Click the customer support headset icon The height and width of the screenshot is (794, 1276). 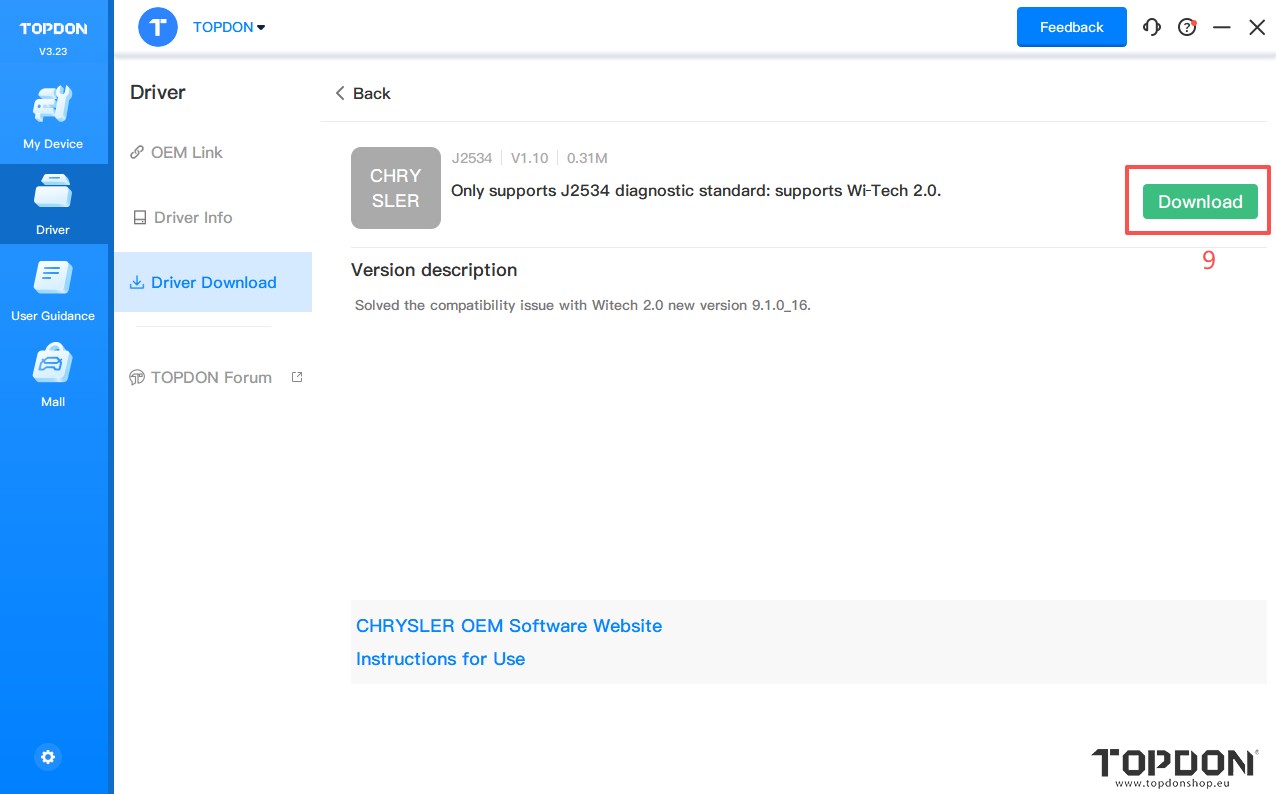(x=1152, y=28)
